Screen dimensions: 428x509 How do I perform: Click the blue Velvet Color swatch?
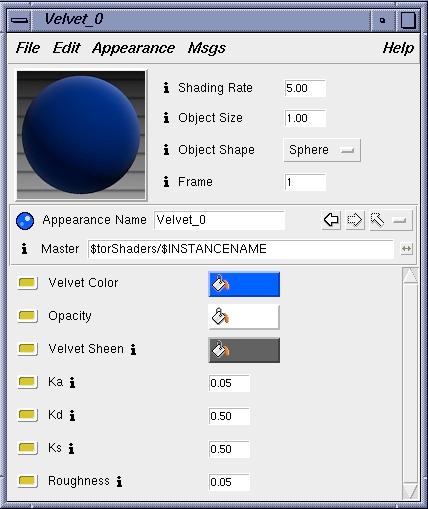pos(244,284)
